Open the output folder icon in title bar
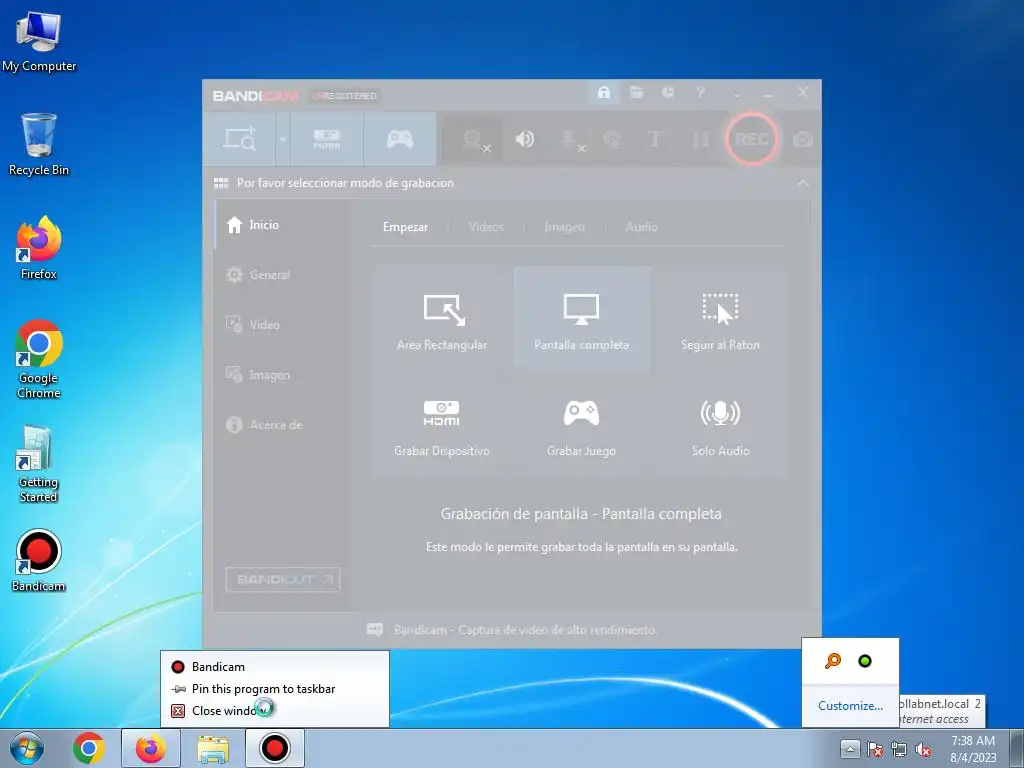 [637, 93]
